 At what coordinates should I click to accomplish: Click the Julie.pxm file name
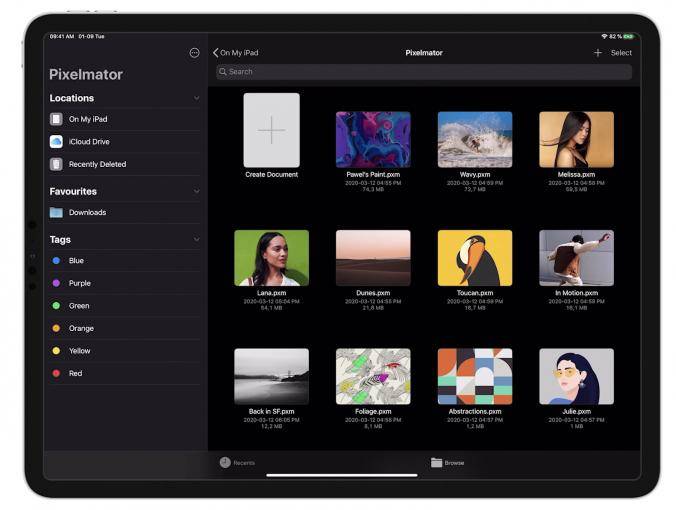click(576, 412)
